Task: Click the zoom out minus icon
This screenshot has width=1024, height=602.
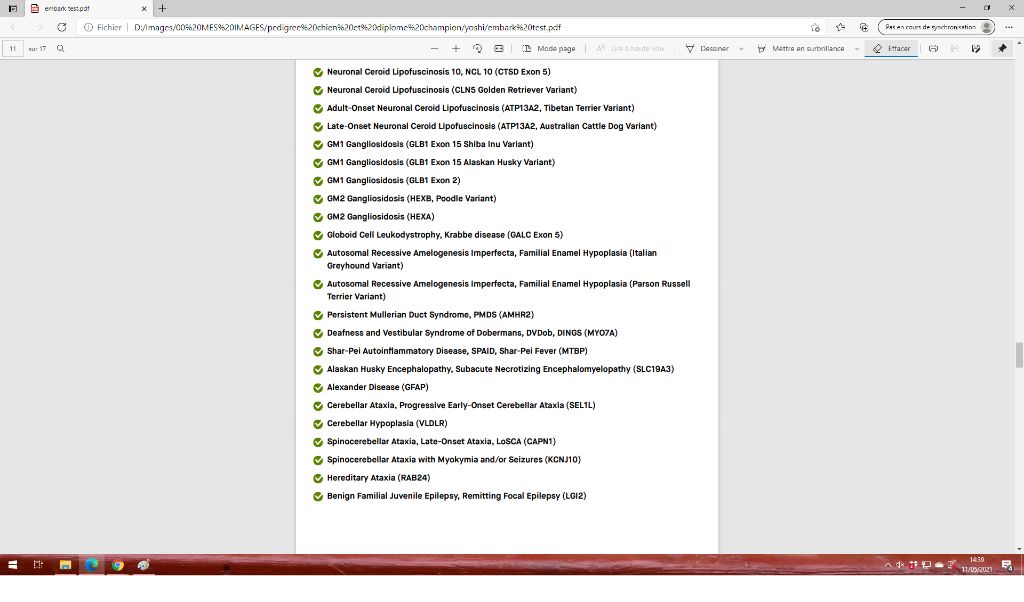Action: click(x=435, y=48)
